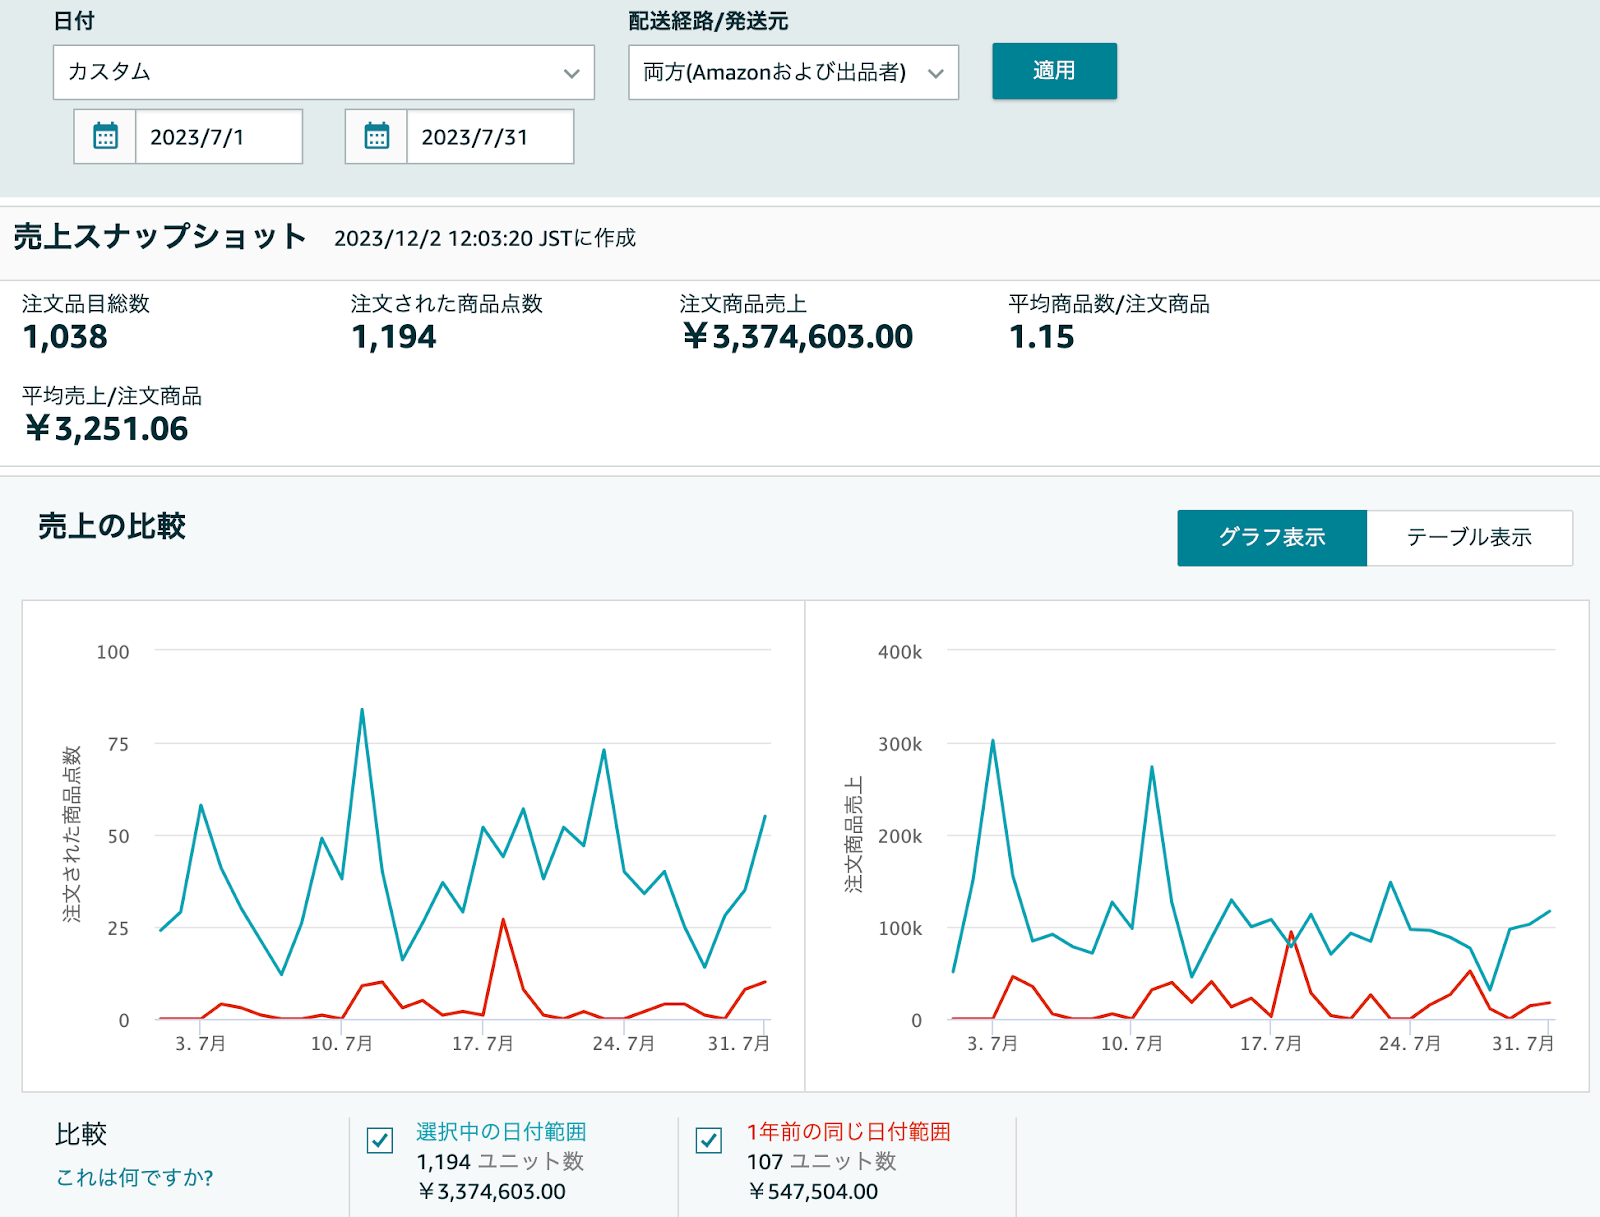Screen dimensions: 1600x1217
Task: Open the start date calendar icon
Action: (105, 136)
